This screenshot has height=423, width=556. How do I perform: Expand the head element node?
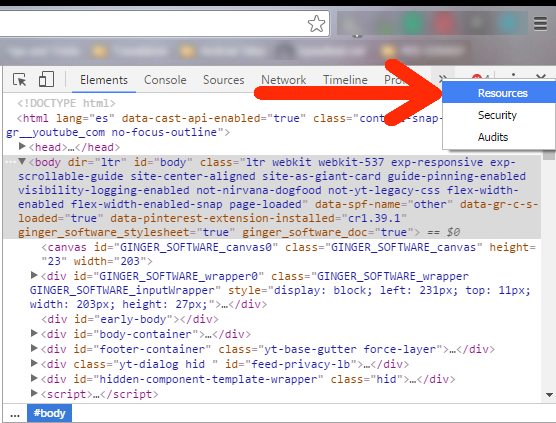coord(22,146)
